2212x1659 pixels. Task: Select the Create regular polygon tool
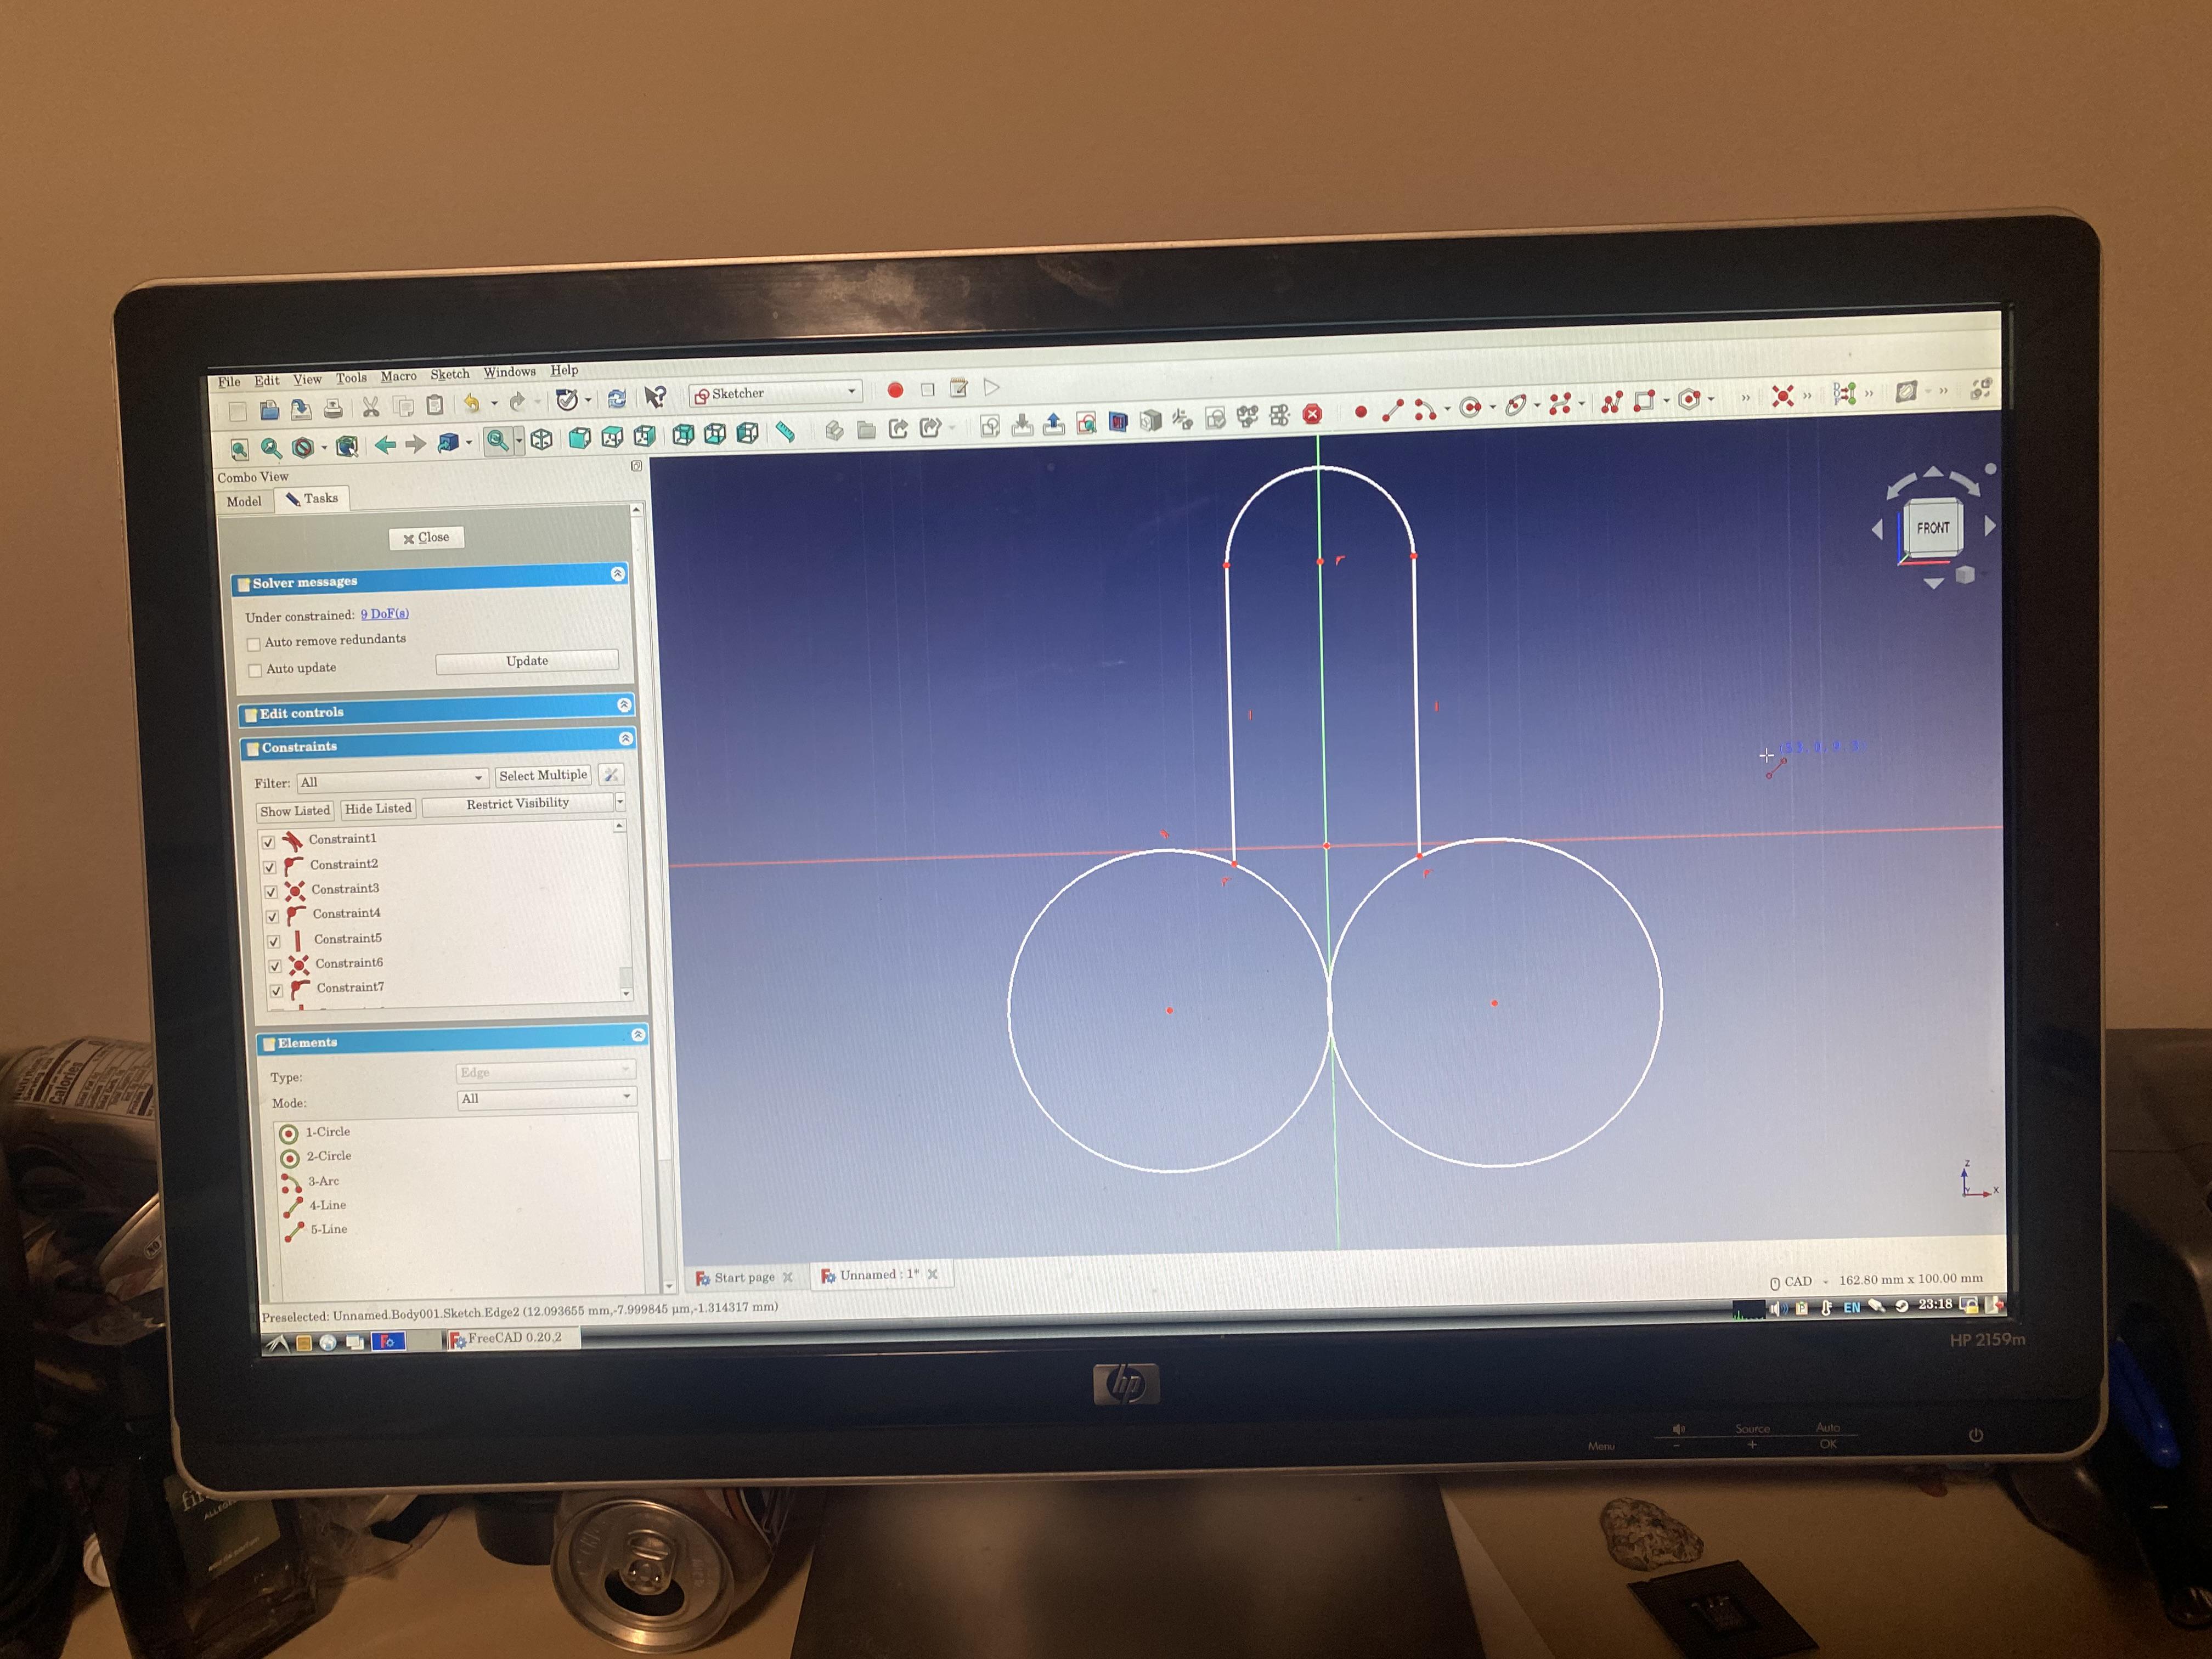(1690, 400)
